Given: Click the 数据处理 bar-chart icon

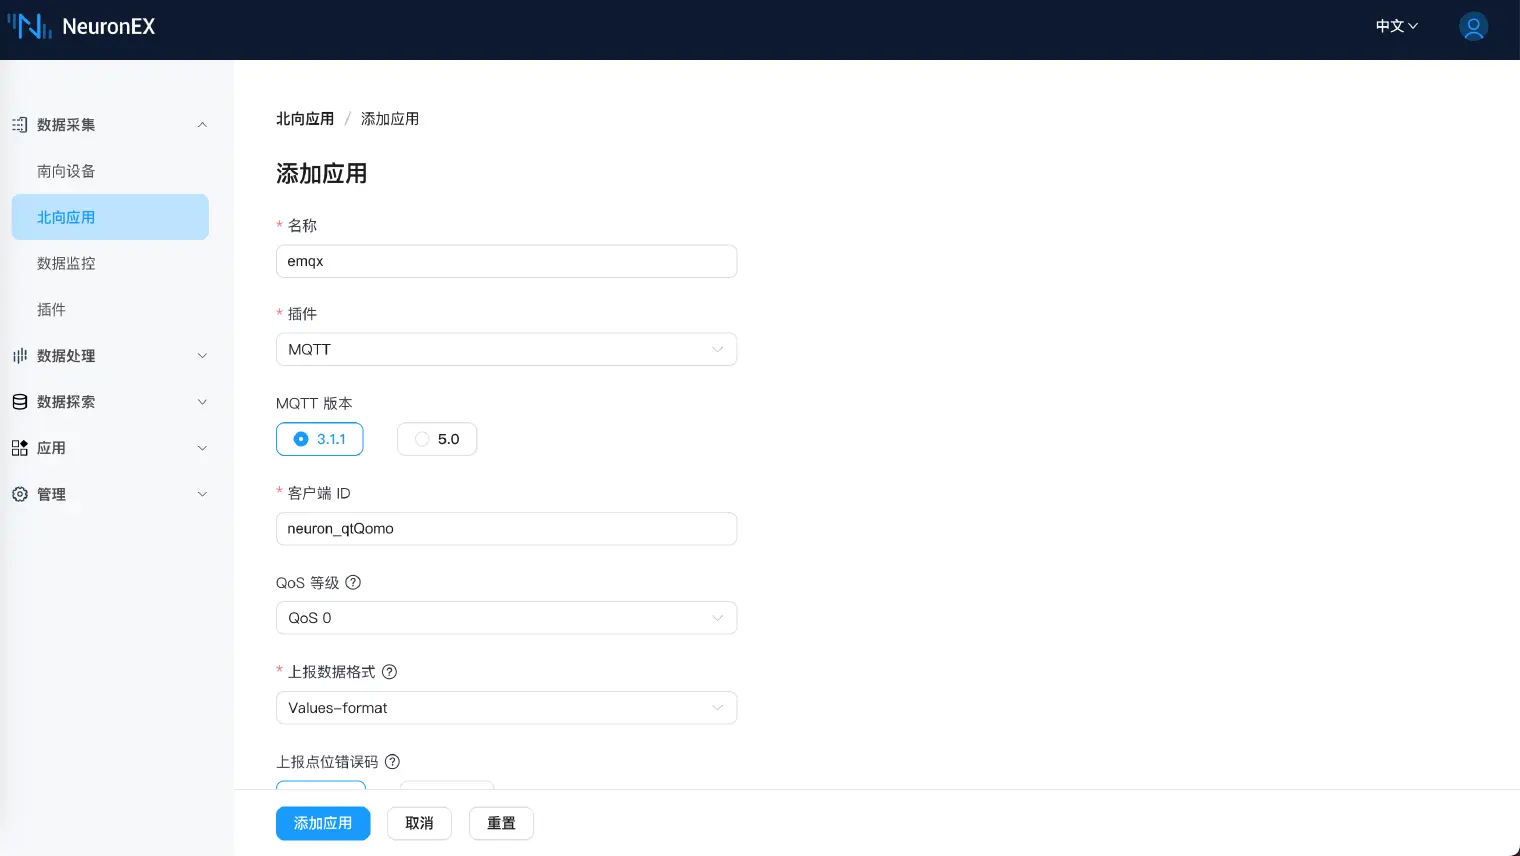Looking at the screenshot, I should [19, 356].
